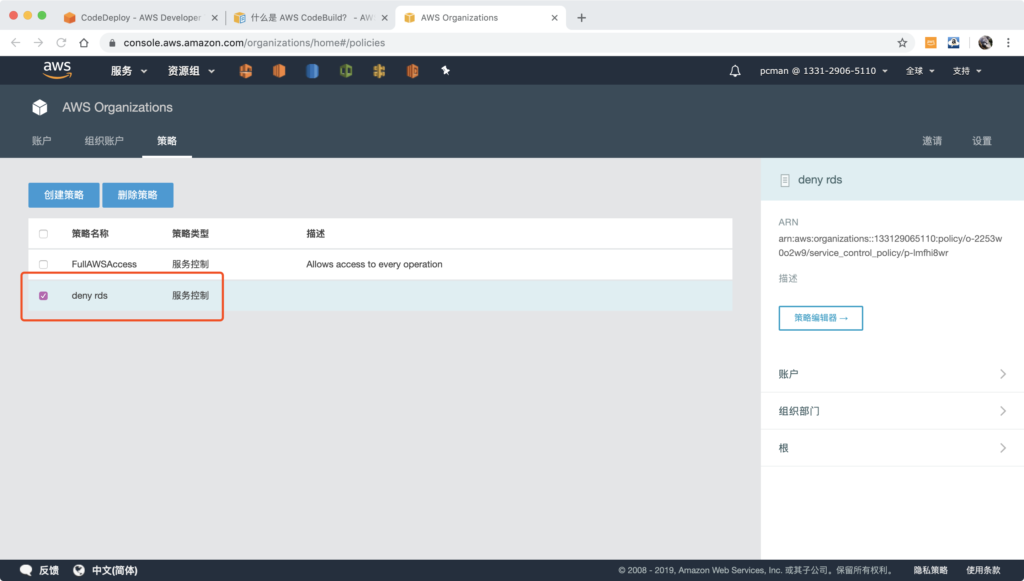Go to browser home page icon
Image resolution: width=1024 pixels, height=581 pixels.
pyautogui.click(x=84, y=43)
